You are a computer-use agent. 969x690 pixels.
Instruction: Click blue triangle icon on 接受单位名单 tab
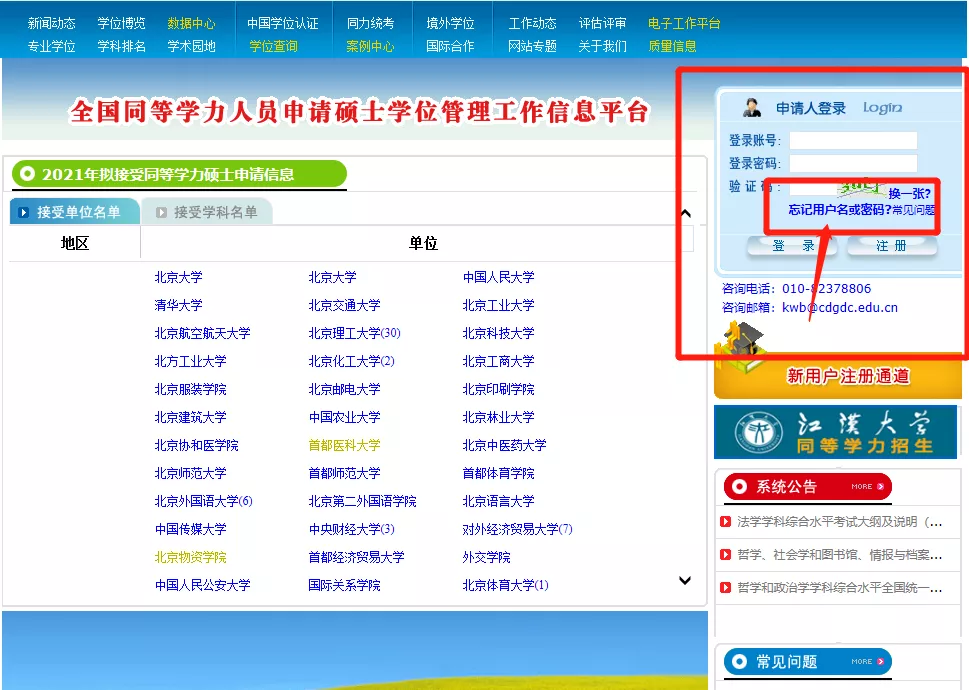[x=25, y=211]
